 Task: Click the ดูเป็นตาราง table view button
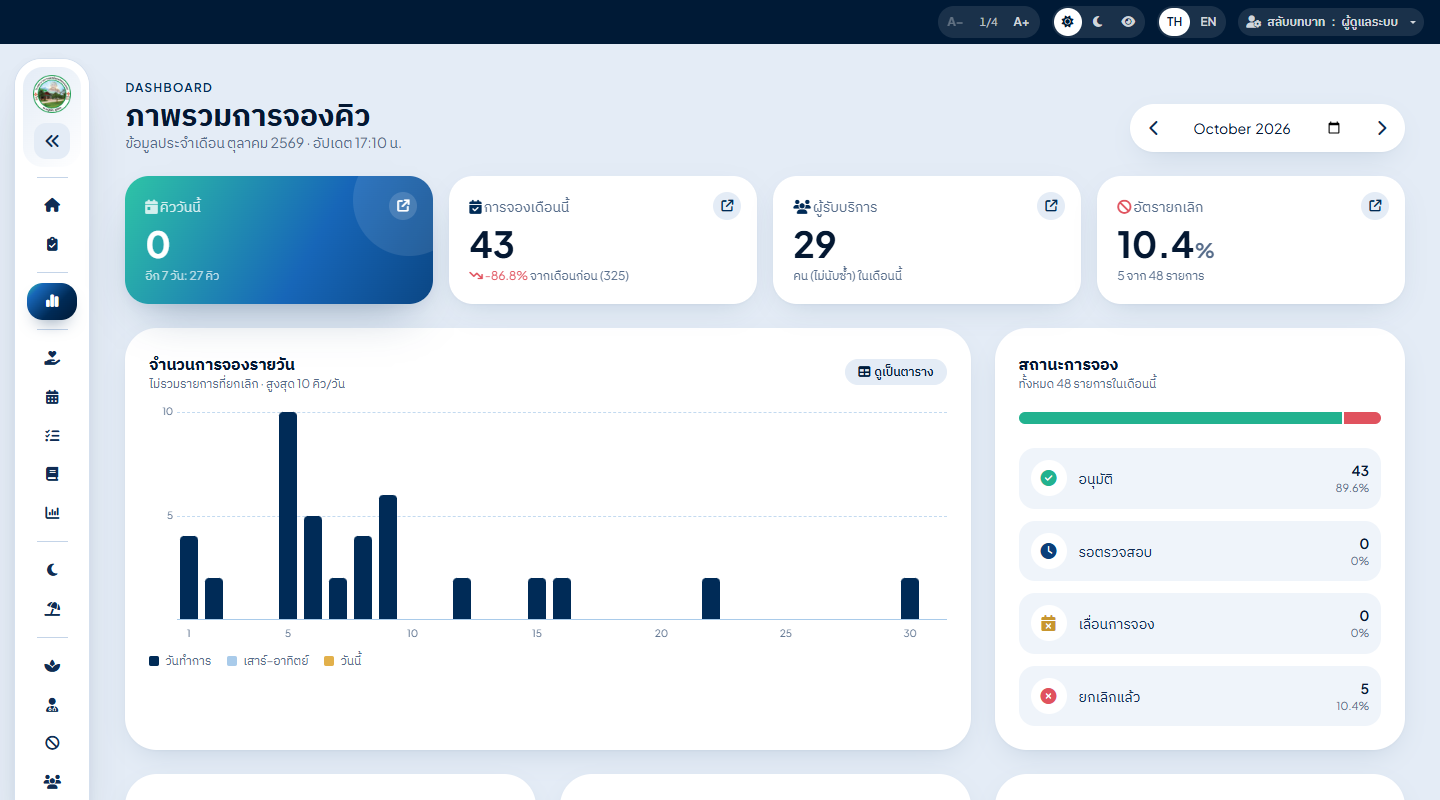tap(896, 372)
